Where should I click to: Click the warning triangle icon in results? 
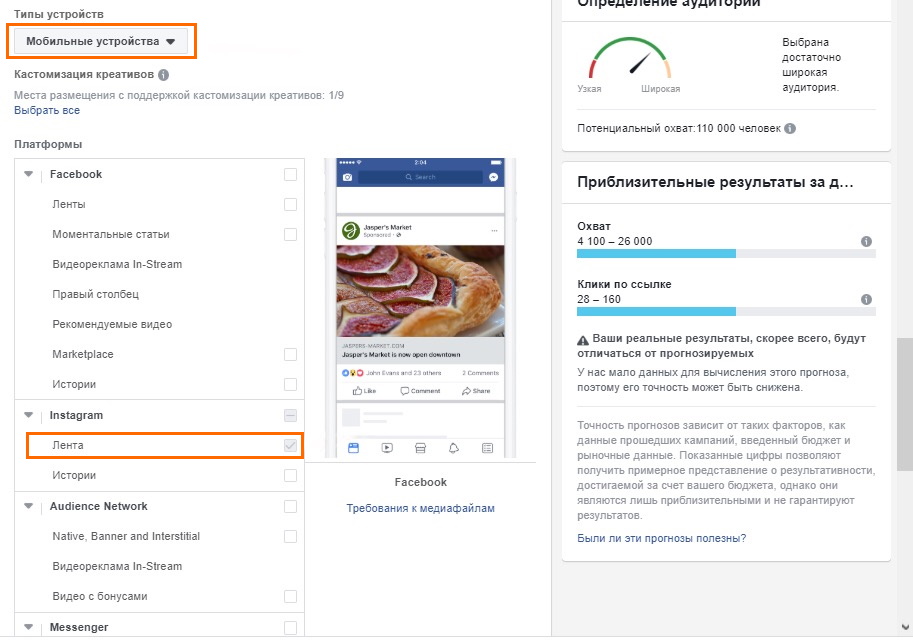[x=583, y=340]
